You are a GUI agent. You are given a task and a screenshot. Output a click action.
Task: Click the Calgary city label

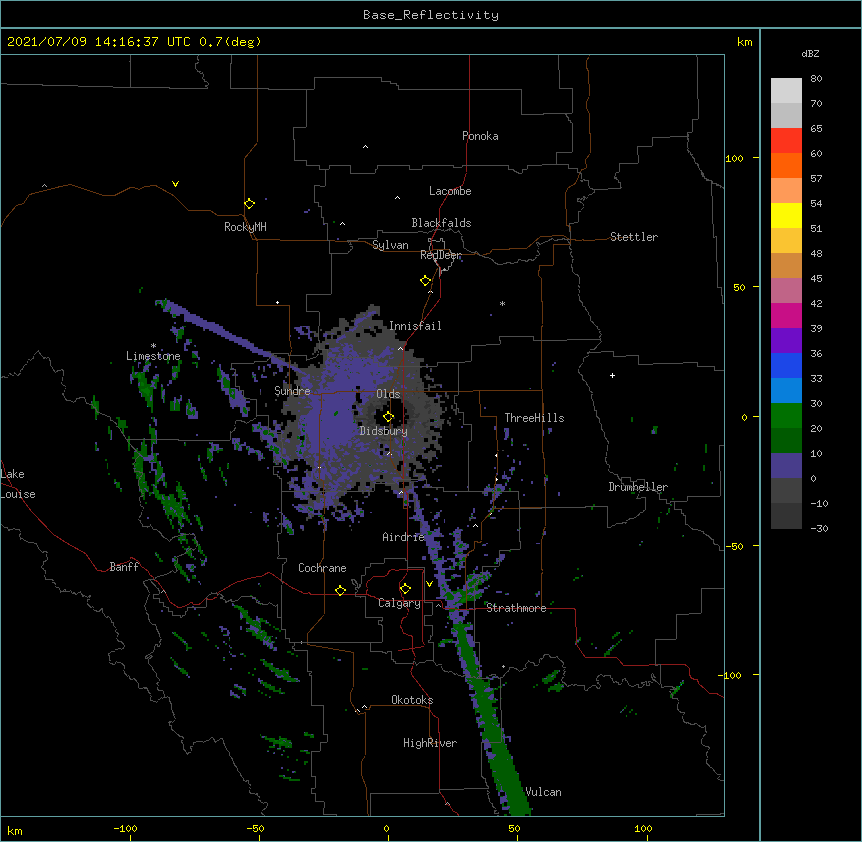pos(399,603)
